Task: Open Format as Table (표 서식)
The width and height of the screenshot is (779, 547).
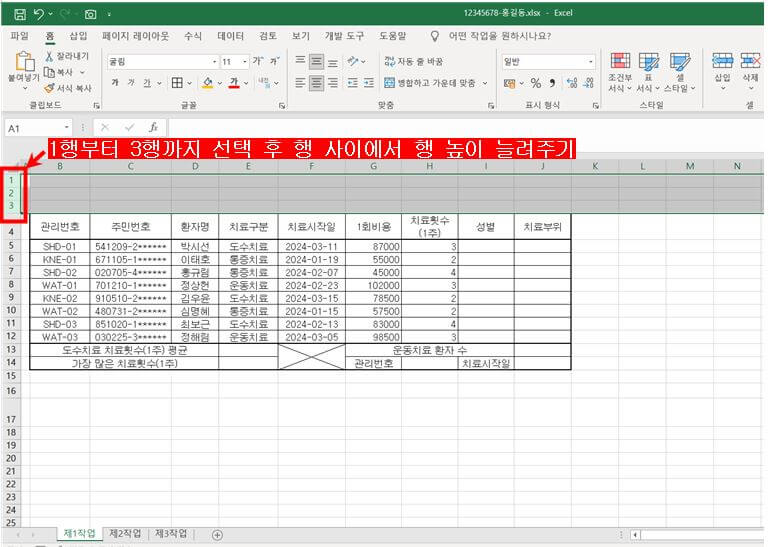Action: 648,73
